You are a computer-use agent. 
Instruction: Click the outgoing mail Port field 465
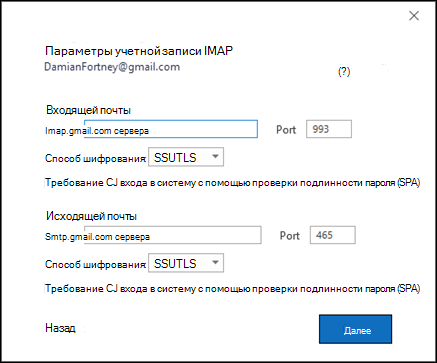(x=333, y=235)
